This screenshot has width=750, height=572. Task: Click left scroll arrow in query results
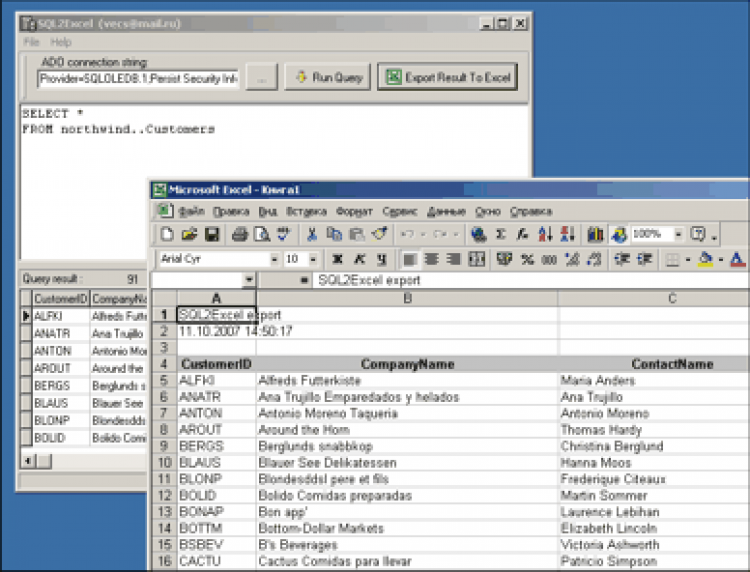(x=28, y=461)
